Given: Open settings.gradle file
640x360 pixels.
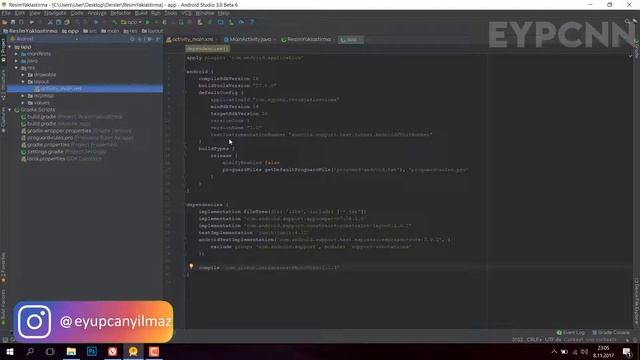Looking at the screenshot, I should point(64,151).
